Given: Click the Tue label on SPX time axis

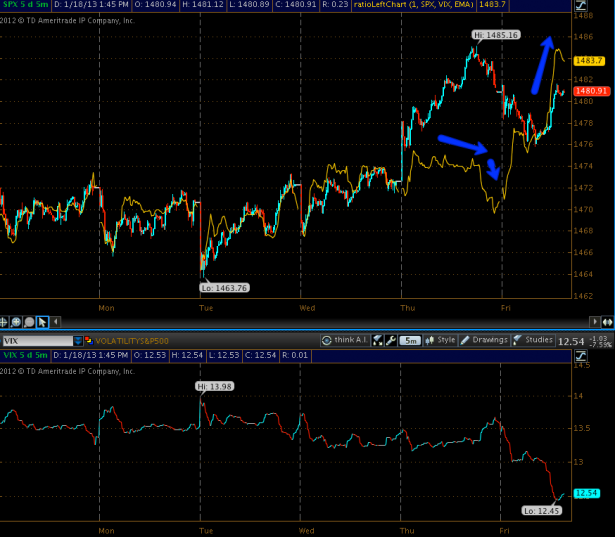Looking at the screenshot, I should tap(206, 308).
